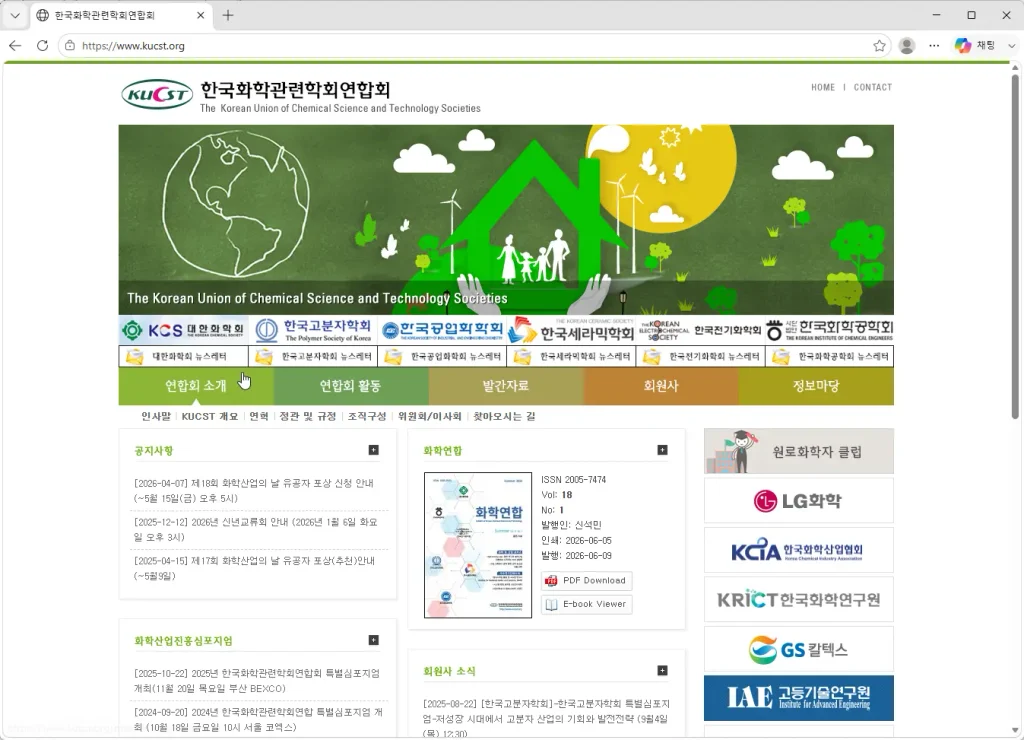The width and height of the screenshot is (1024, 740).
Task: Open the 인사말 submenu item
Action: 156,416
